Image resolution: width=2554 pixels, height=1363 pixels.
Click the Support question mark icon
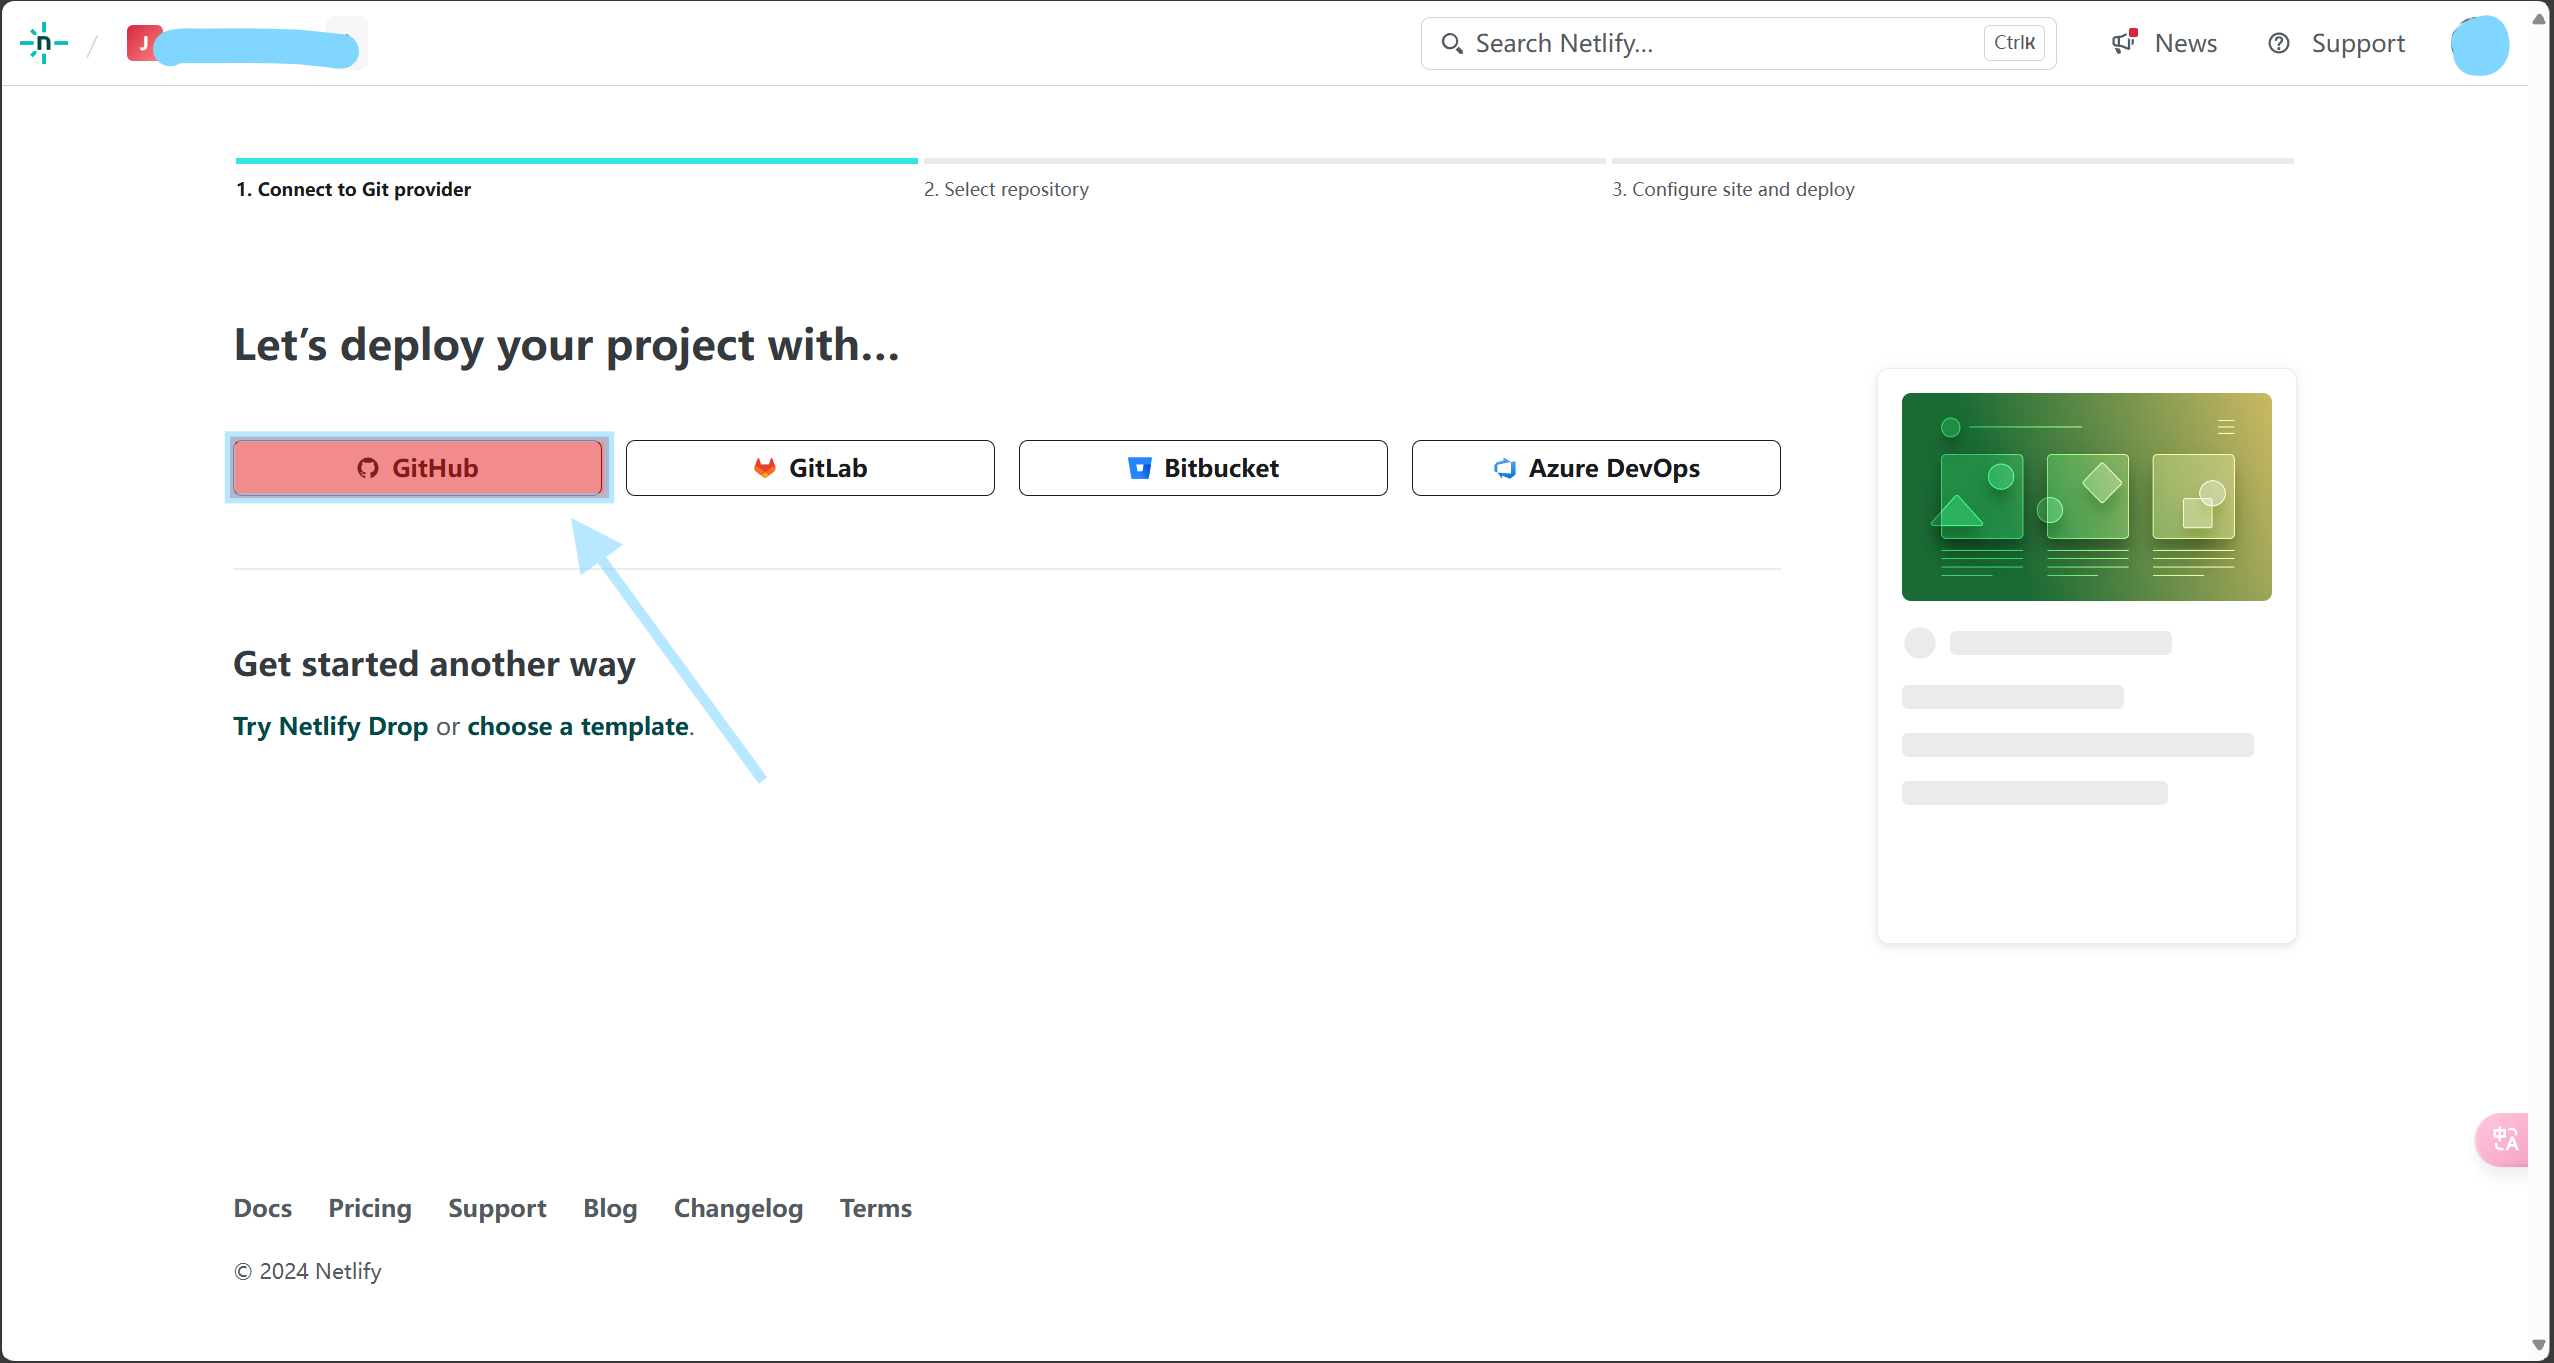(x=2278, y=43)
